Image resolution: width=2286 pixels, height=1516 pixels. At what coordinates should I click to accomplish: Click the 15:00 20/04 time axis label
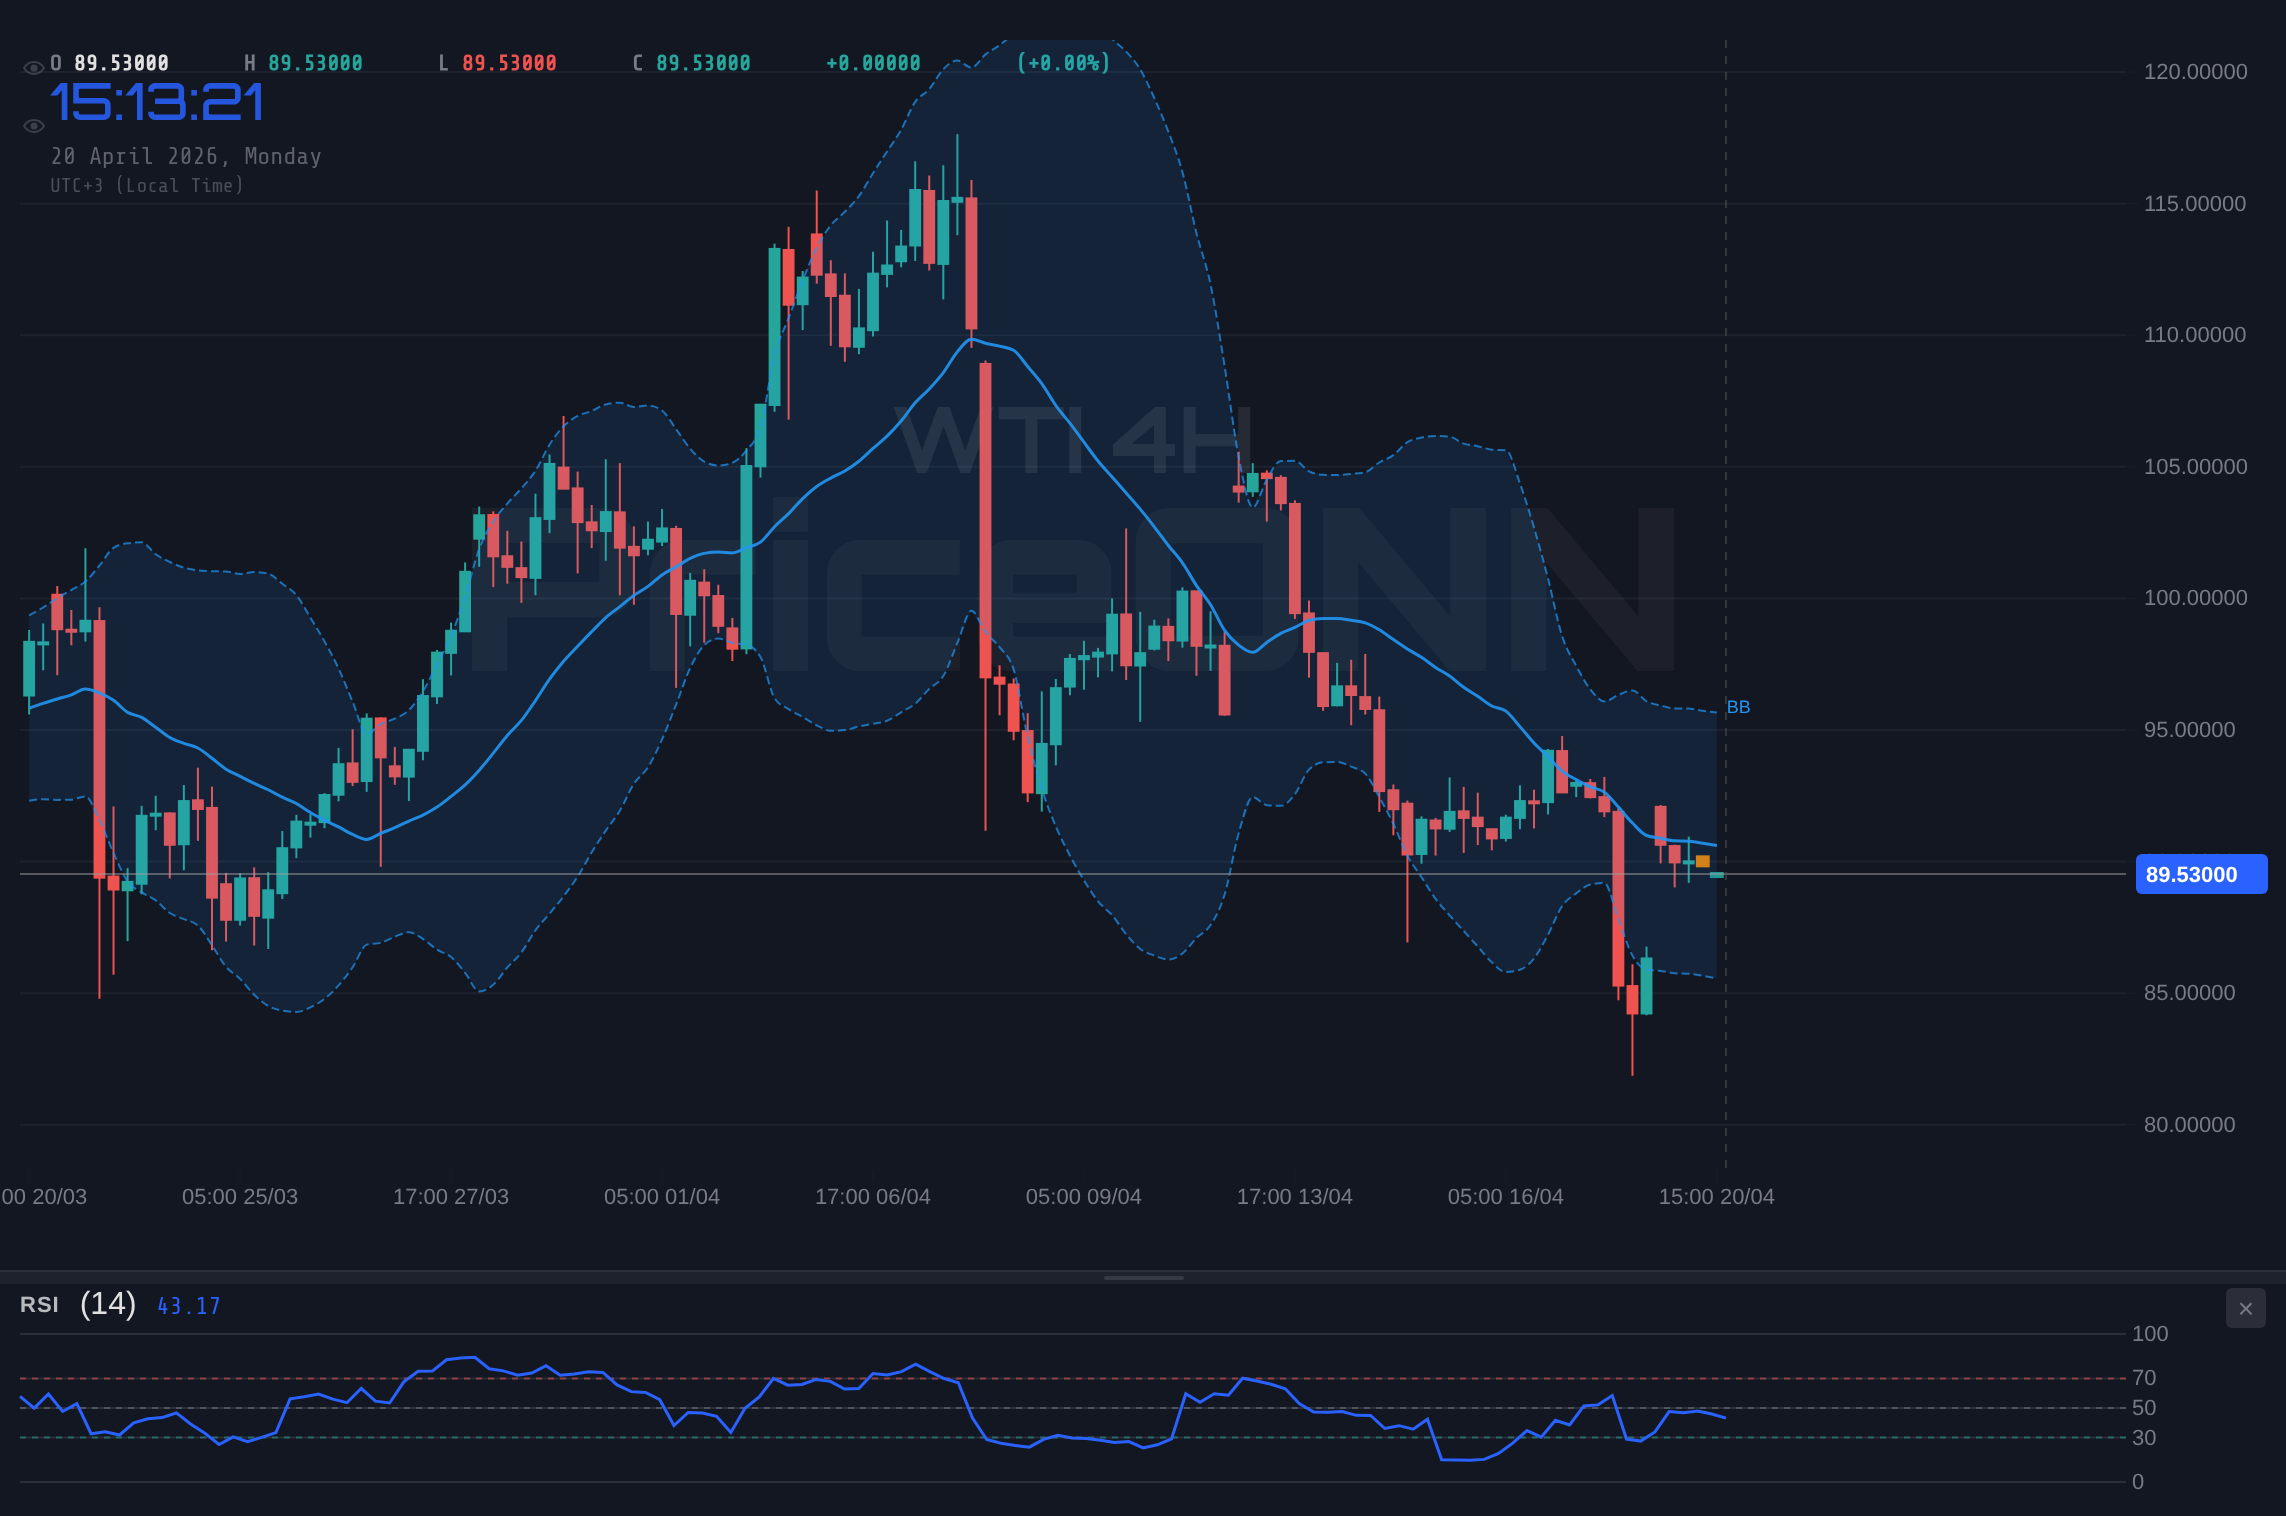(1717, 1197)
